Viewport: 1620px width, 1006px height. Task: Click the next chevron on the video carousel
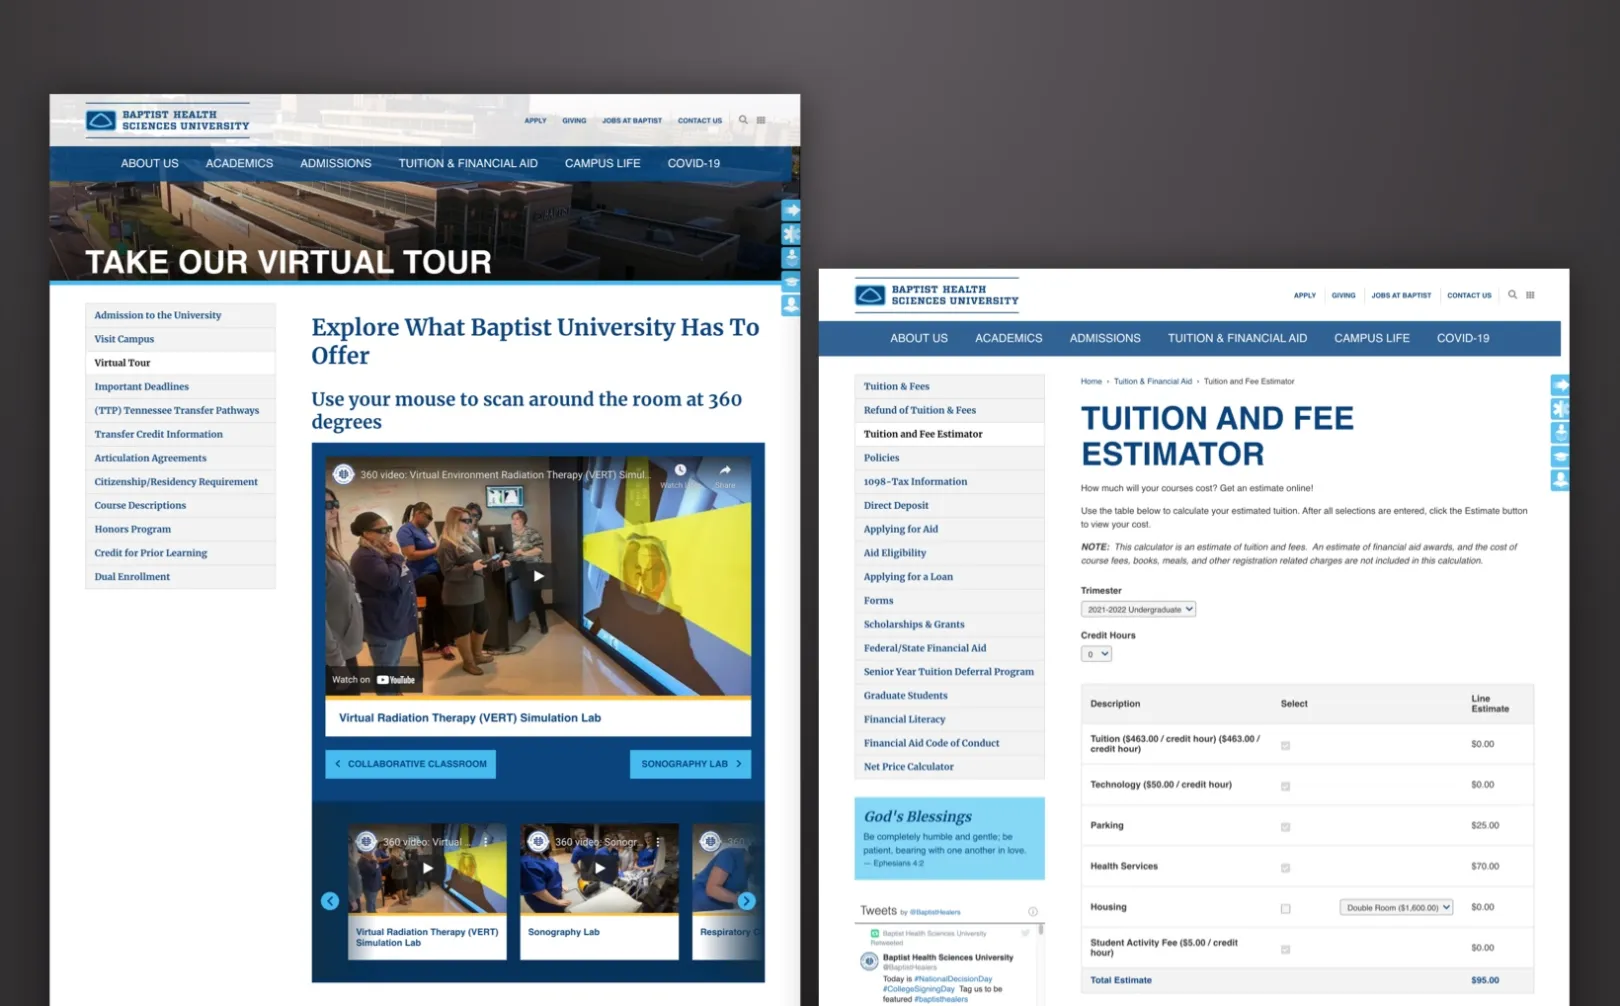click(x=746, y=900)
